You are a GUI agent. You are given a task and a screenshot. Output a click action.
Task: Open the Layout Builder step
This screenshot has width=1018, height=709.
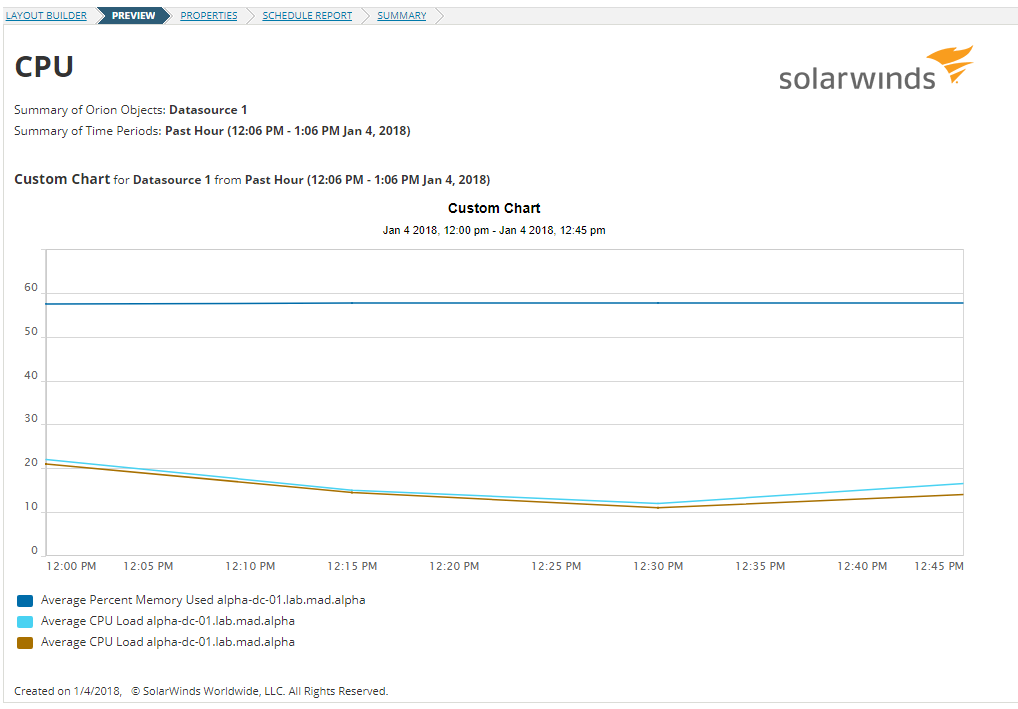(x=46, y=16)
